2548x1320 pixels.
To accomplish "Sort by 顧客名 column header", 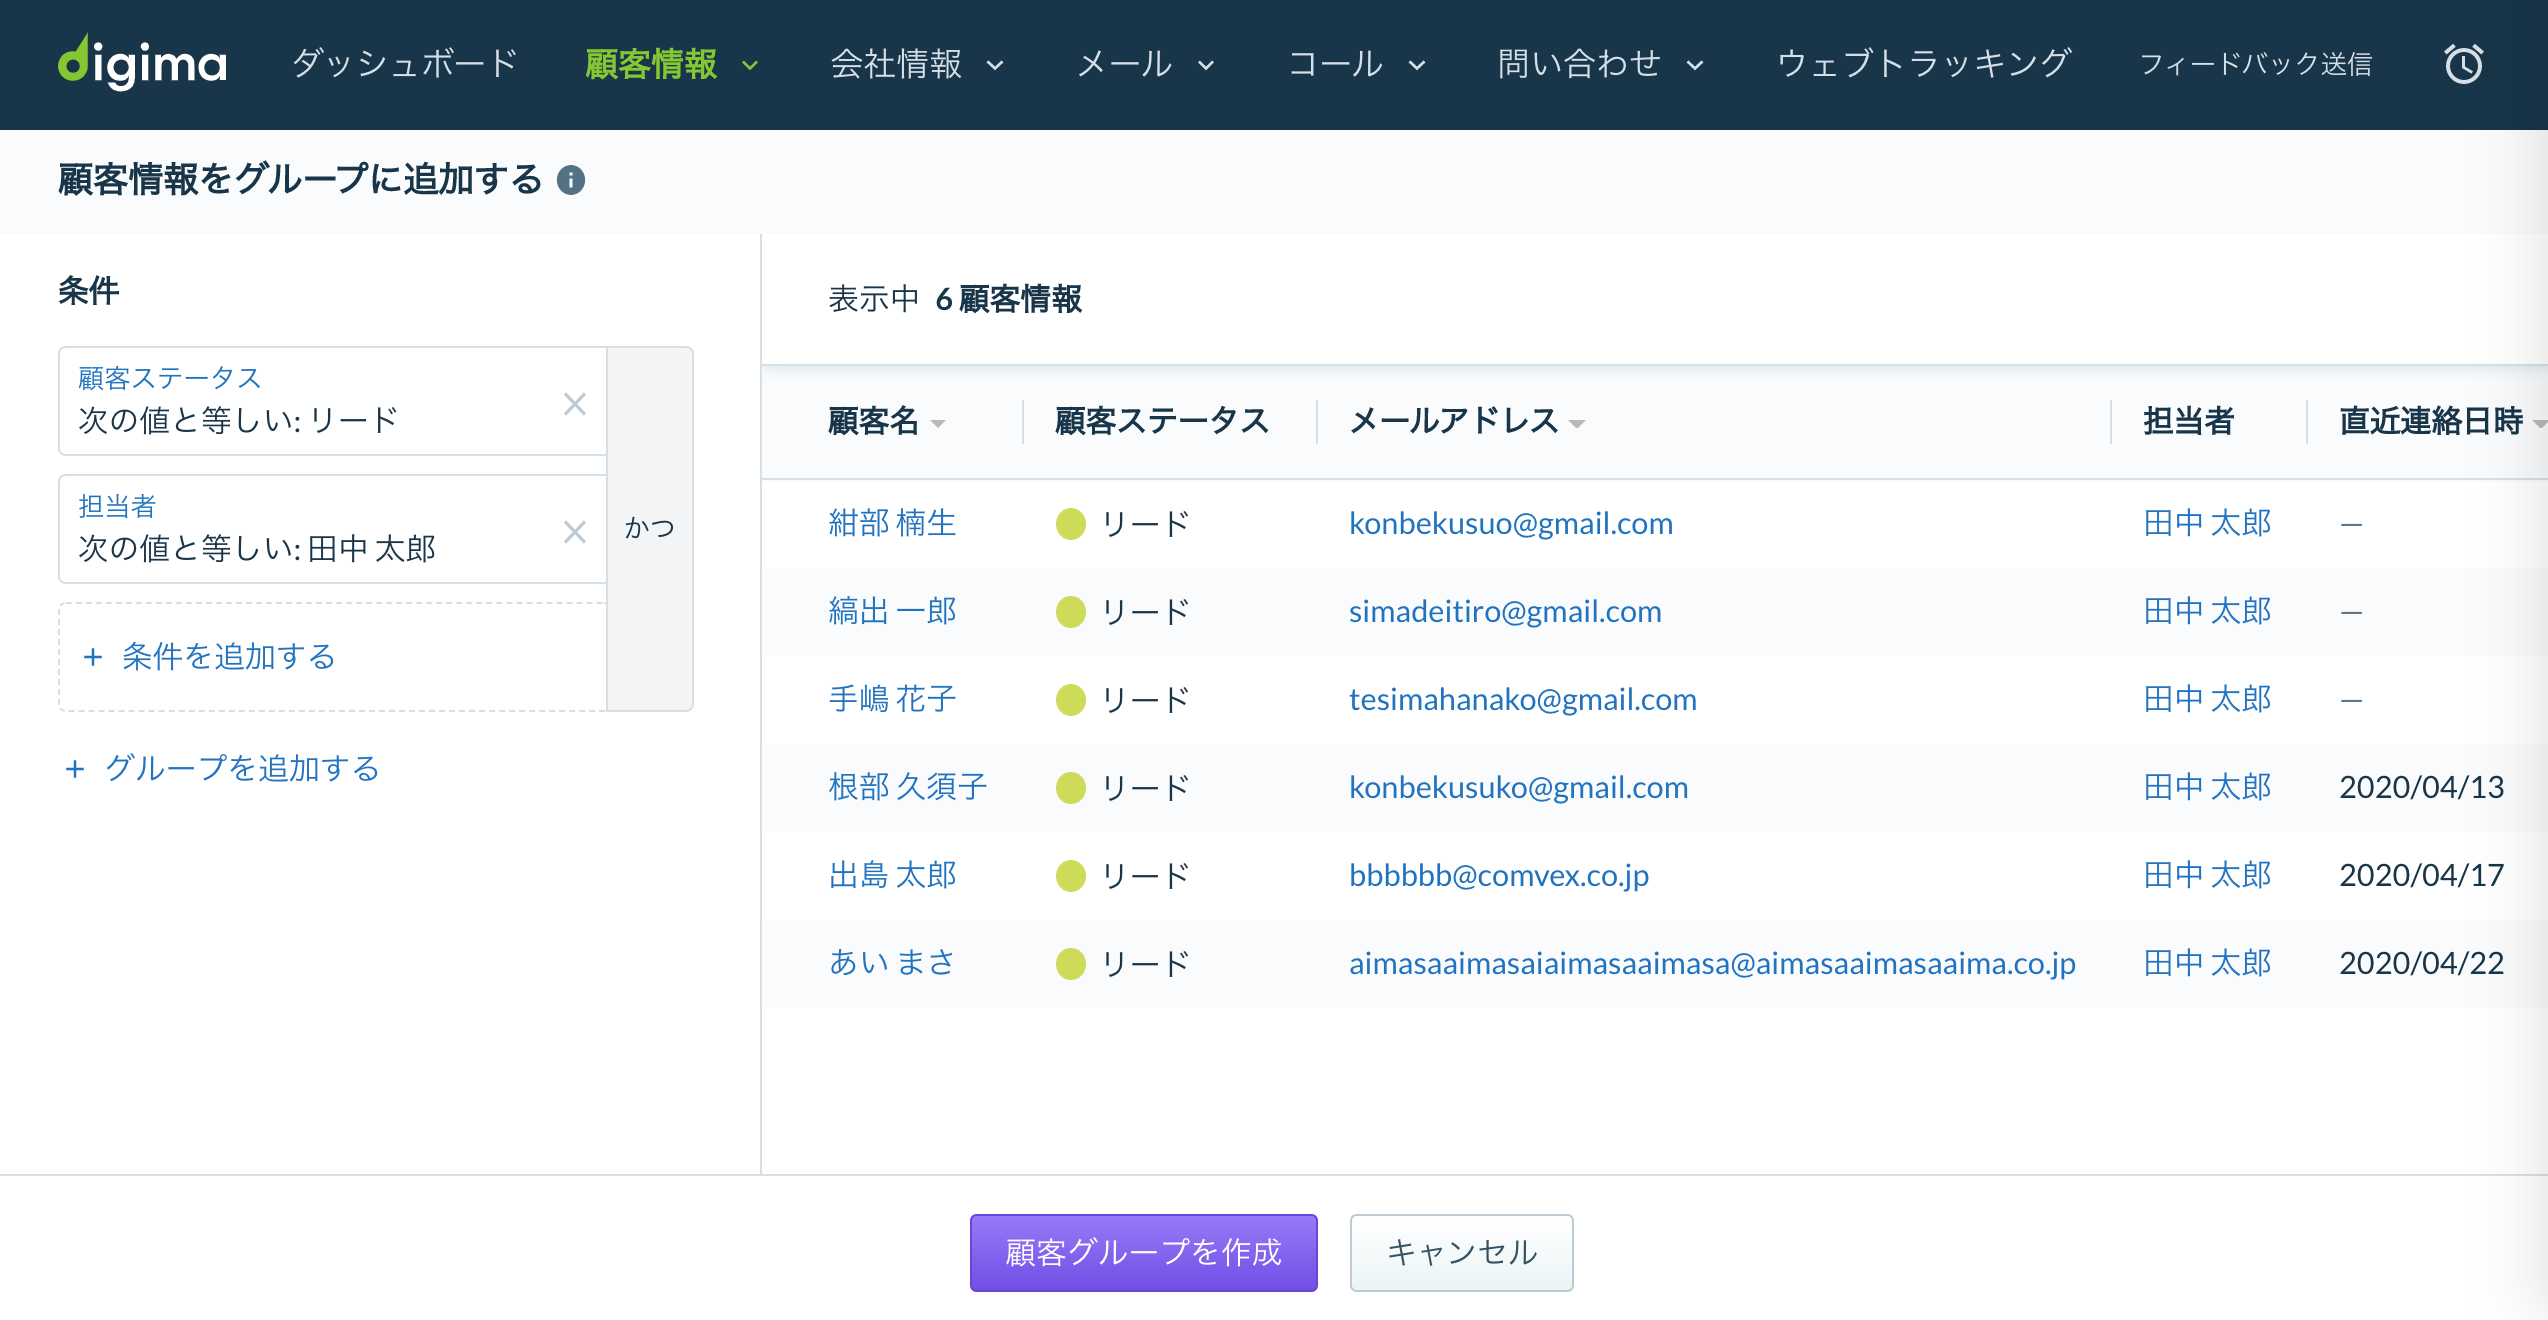I will click(886, 421).
